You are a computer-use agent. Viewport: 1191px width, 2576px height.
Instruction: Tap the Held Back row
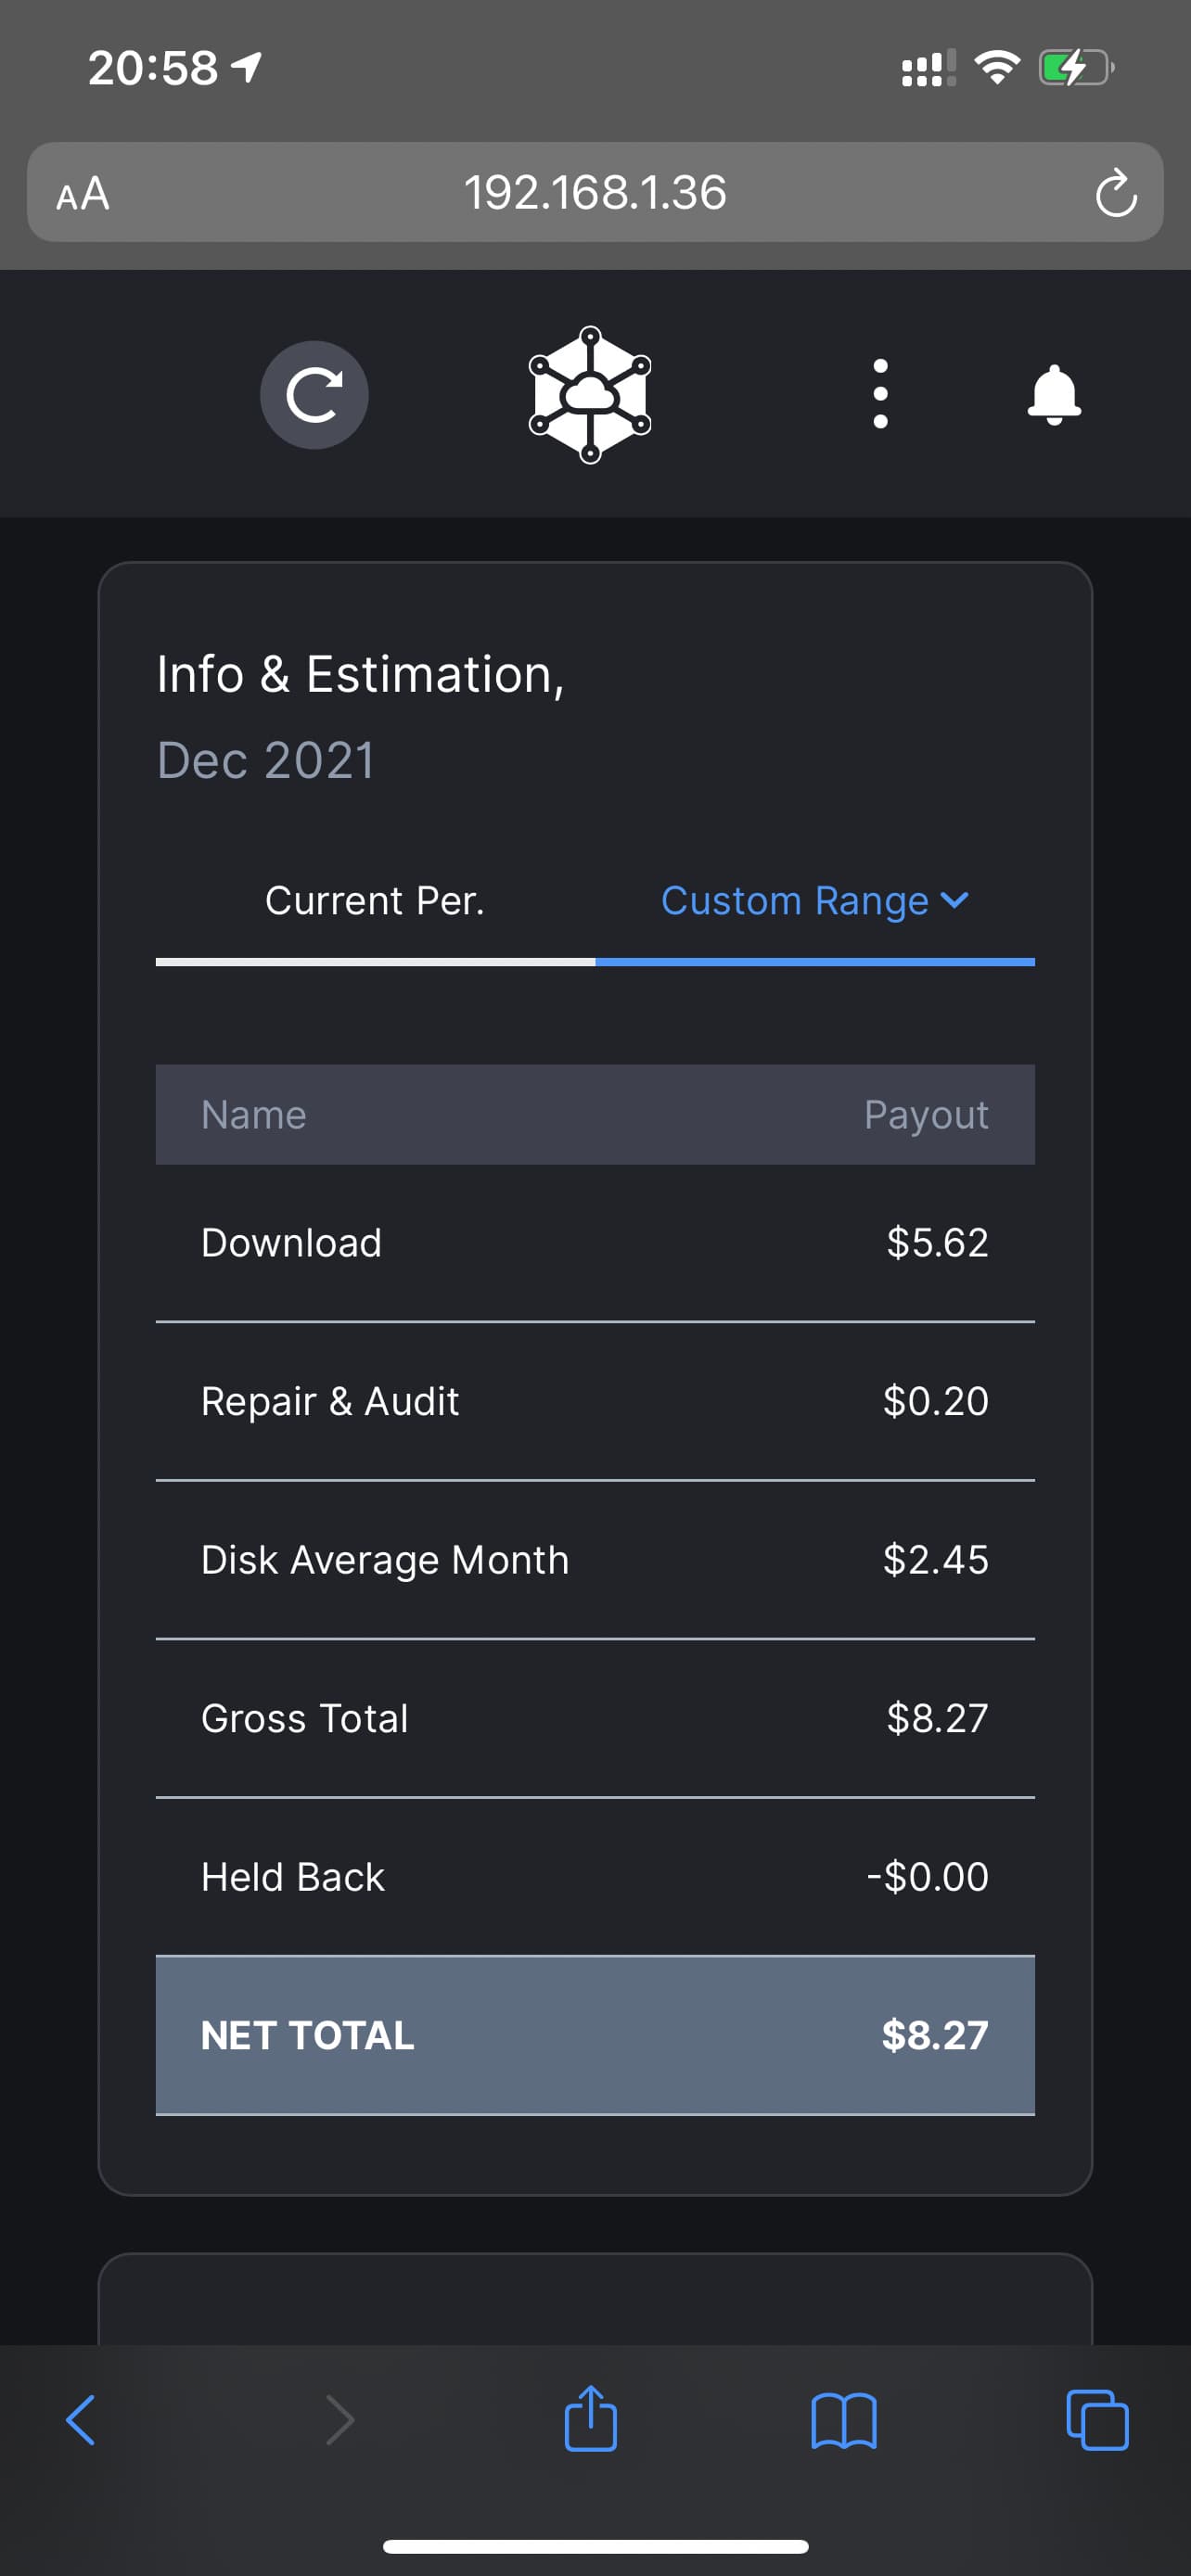[x=595, y=1877]
